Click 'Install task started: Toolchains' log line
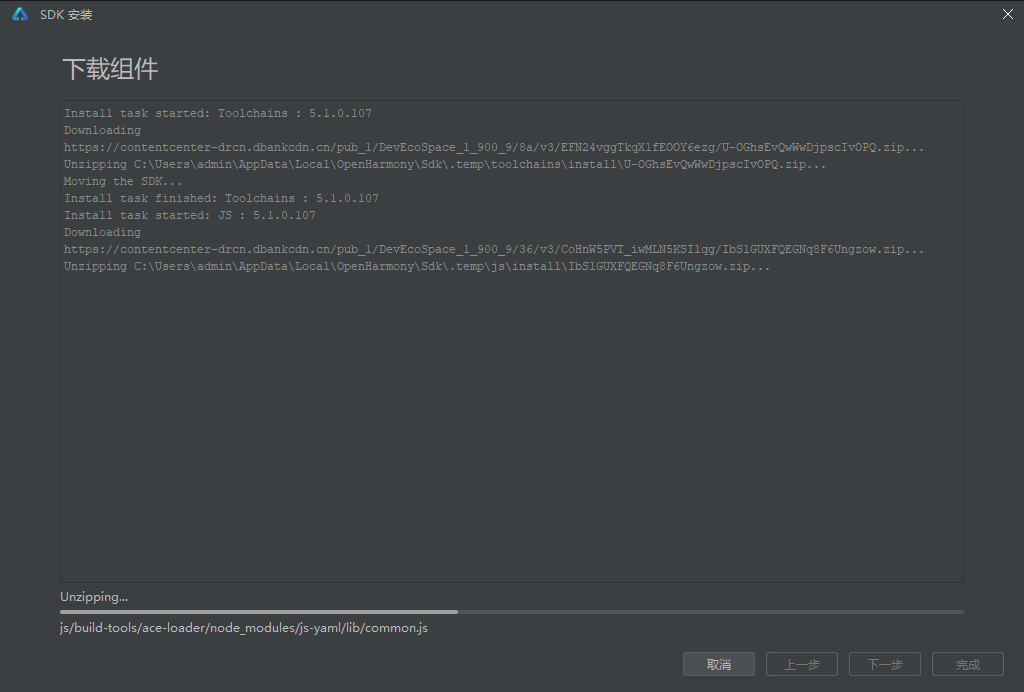Screen dimensions: 1024x692 tap(218, 113)
